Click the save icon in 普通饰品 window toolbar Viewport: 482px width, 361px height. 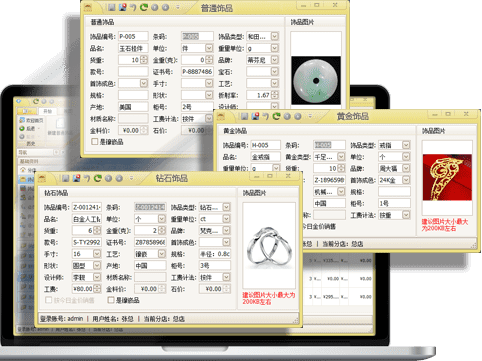112,7
